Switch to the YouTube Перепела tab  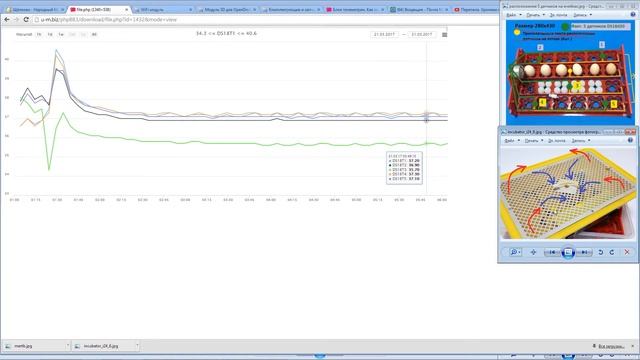click(476, 9)
